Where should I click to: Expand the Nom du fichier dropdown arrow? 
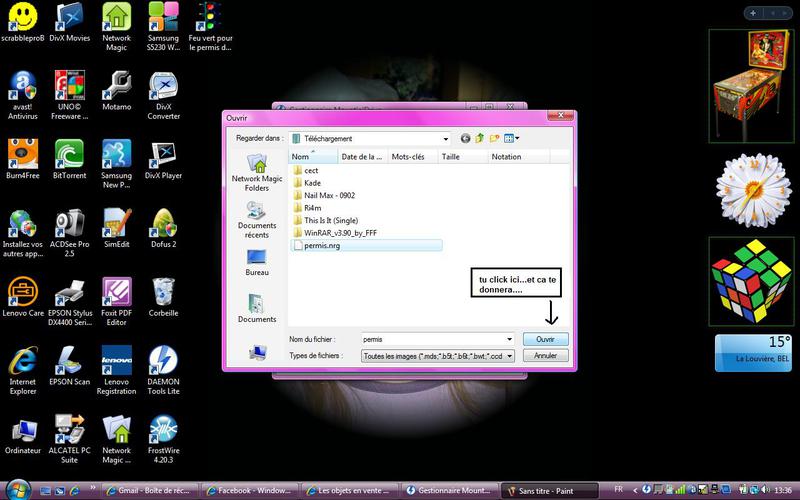point(509,340)
